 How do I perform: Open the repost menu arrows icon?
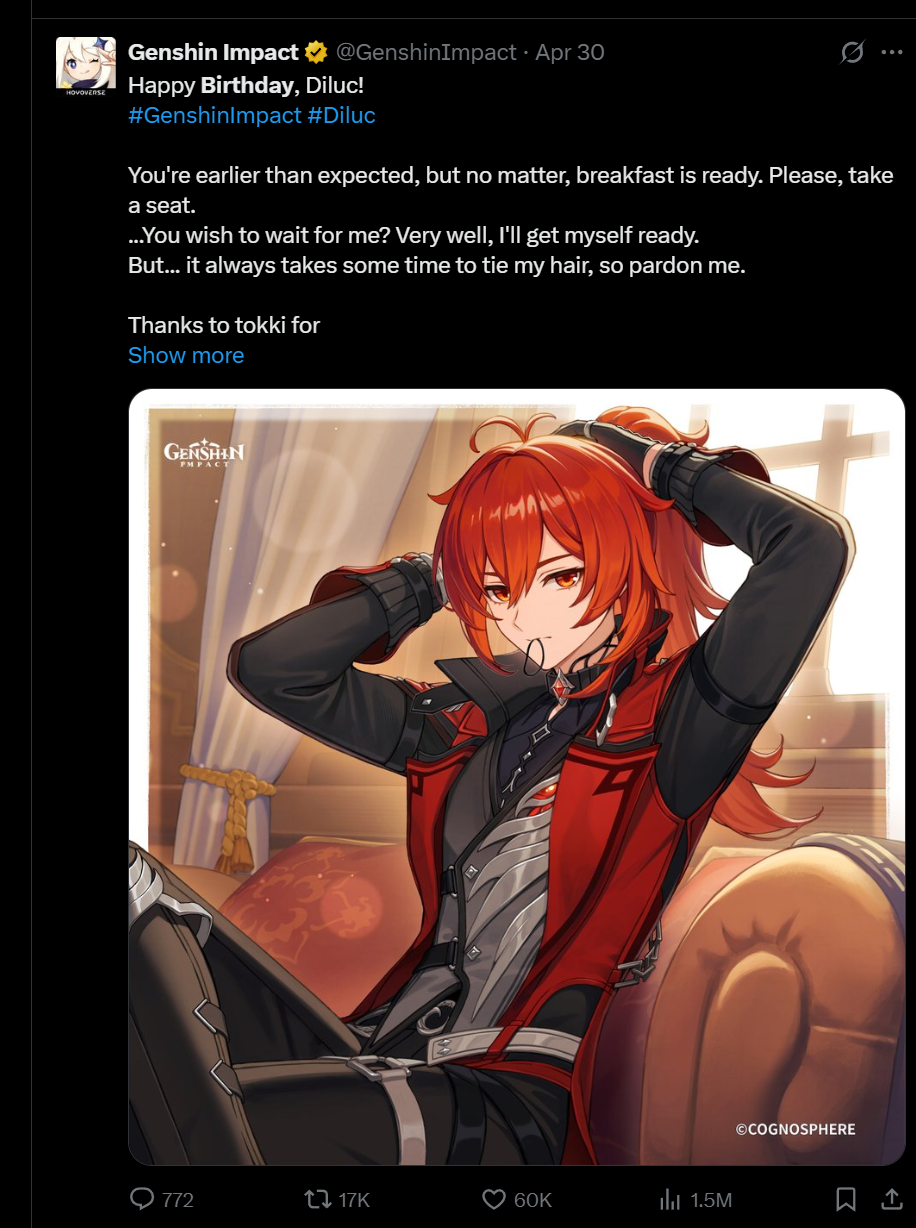coord(315,1199)
